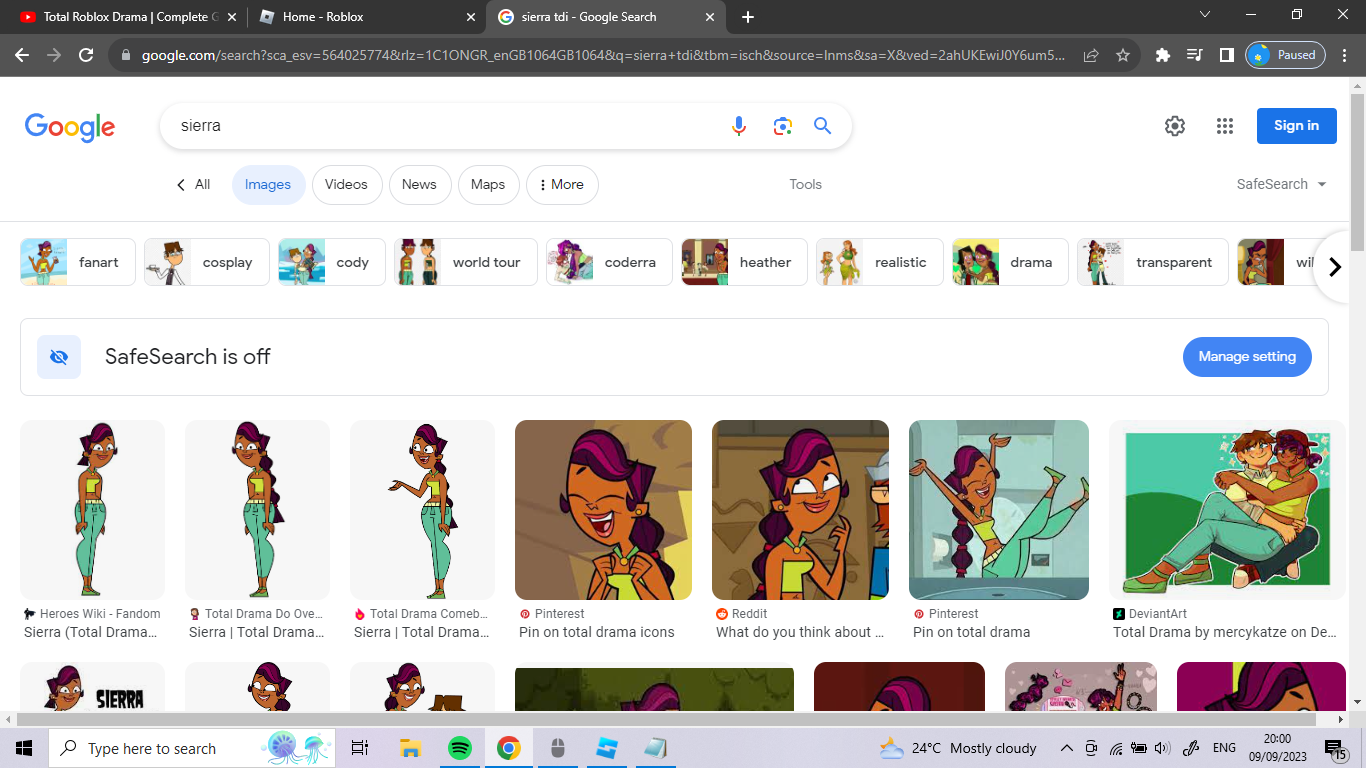The width and height of the screenshot is (1366, 768).
Task: Open Heroes Wiki Sierra image result
Action: 92,510
